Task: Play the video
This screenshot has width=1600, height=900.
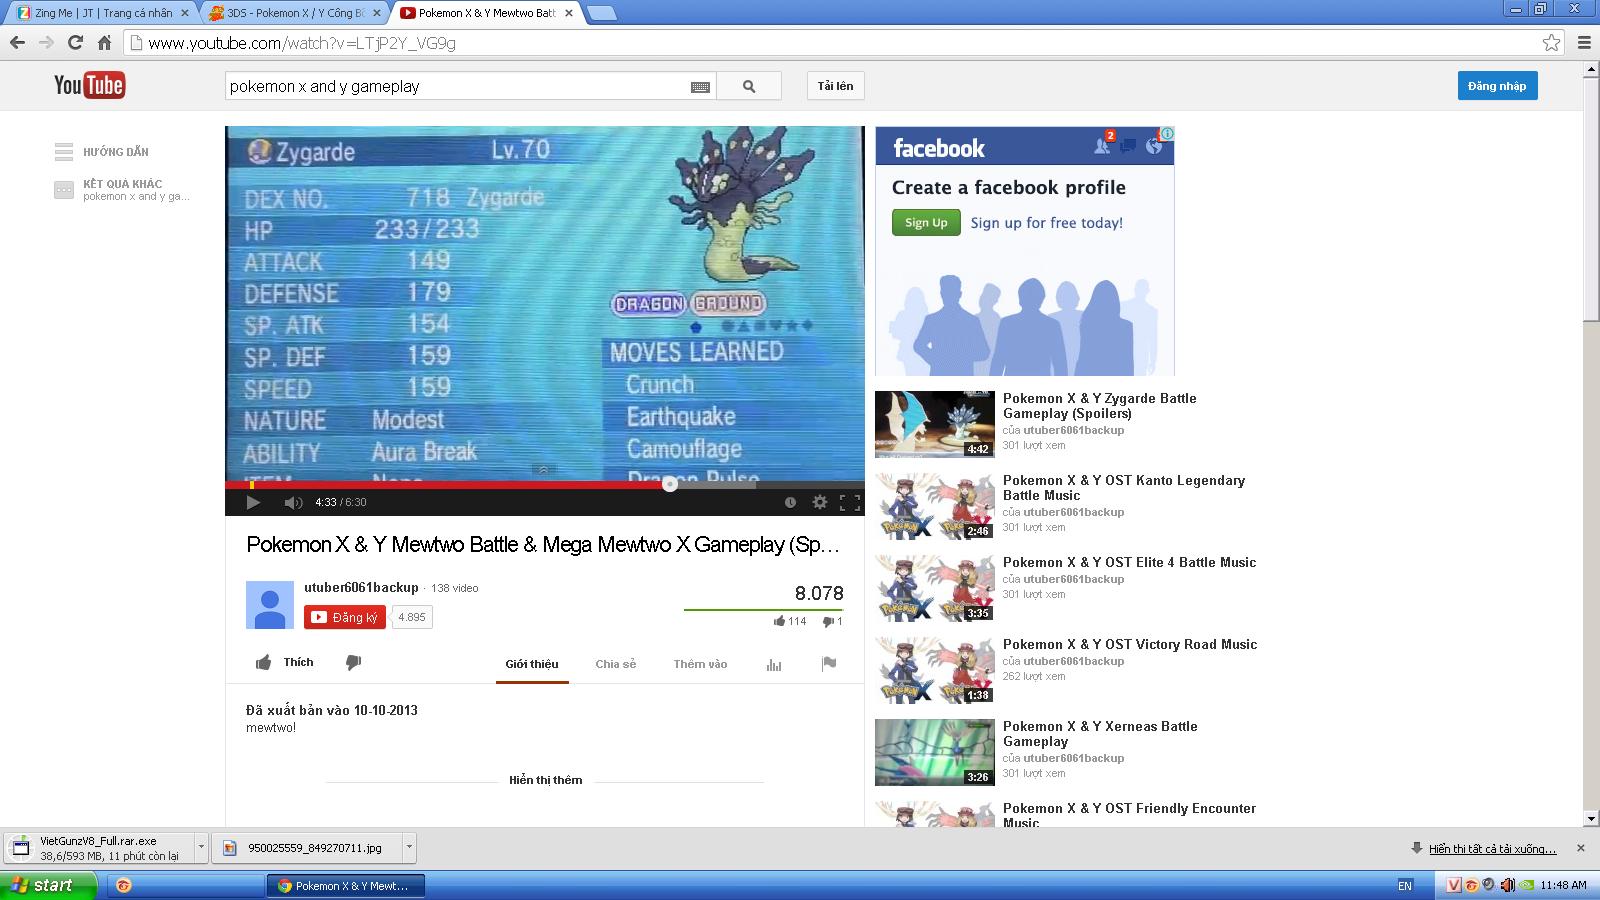Action: (253, 502)
